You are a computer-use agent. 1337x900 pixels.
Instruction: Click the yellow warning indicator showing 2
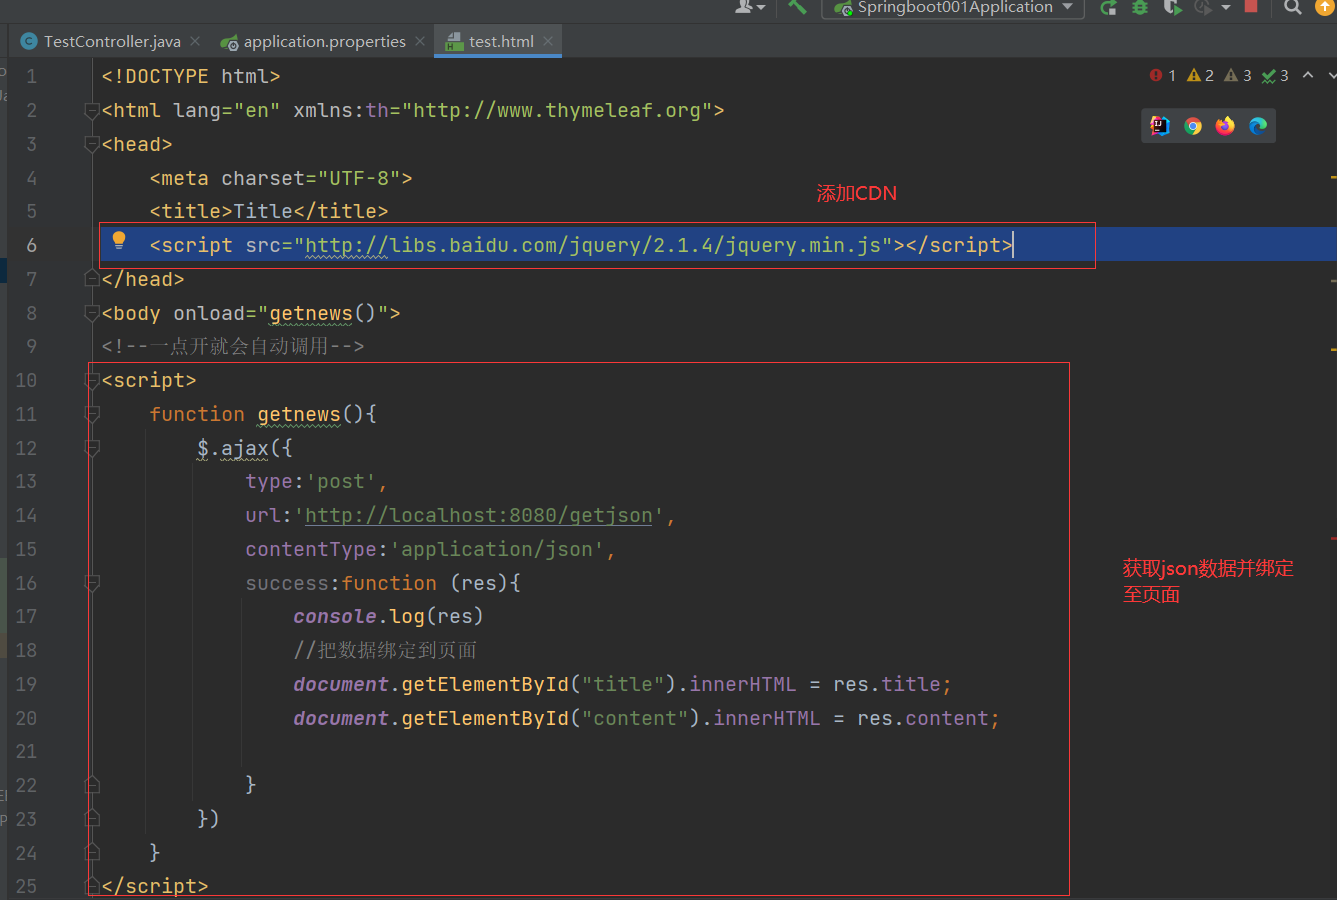click(1200, 75)
